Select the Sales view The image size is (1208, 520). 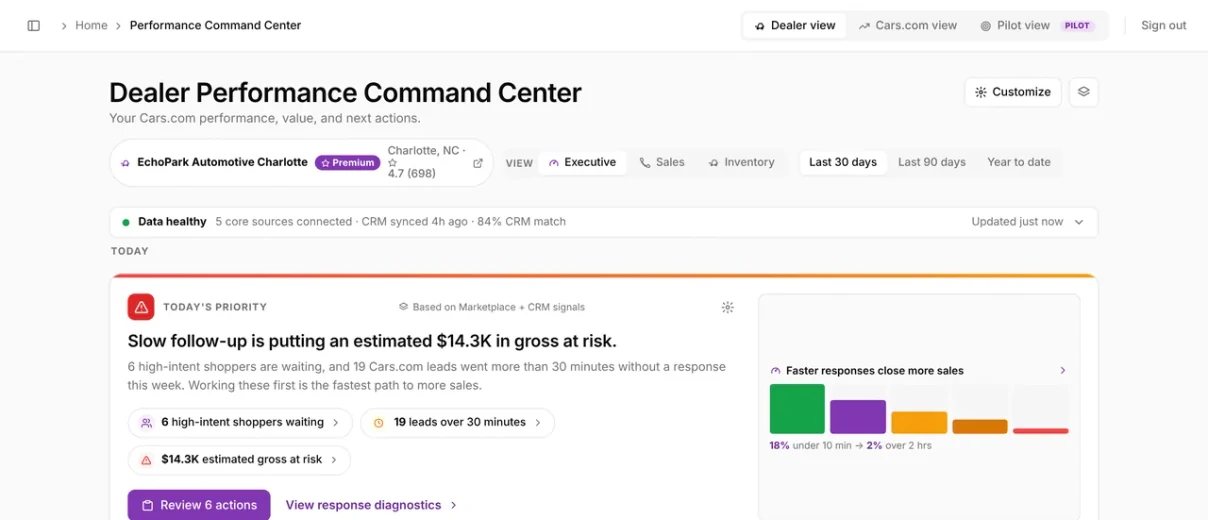pyautogui.click(x=662, y=163)
